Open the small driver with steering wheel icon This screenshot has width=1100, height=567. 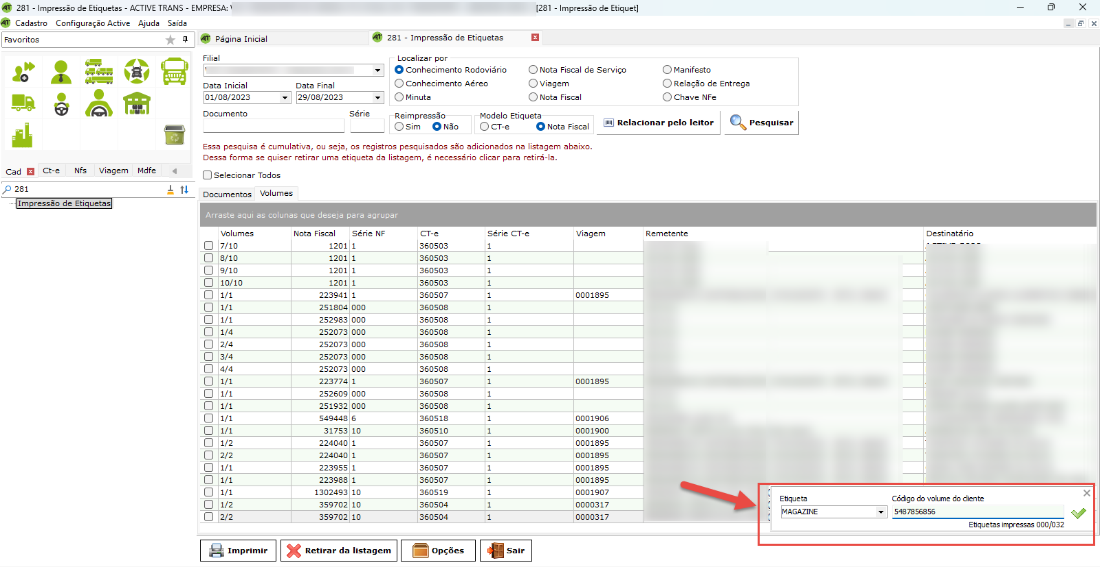[x=61, y=104]
